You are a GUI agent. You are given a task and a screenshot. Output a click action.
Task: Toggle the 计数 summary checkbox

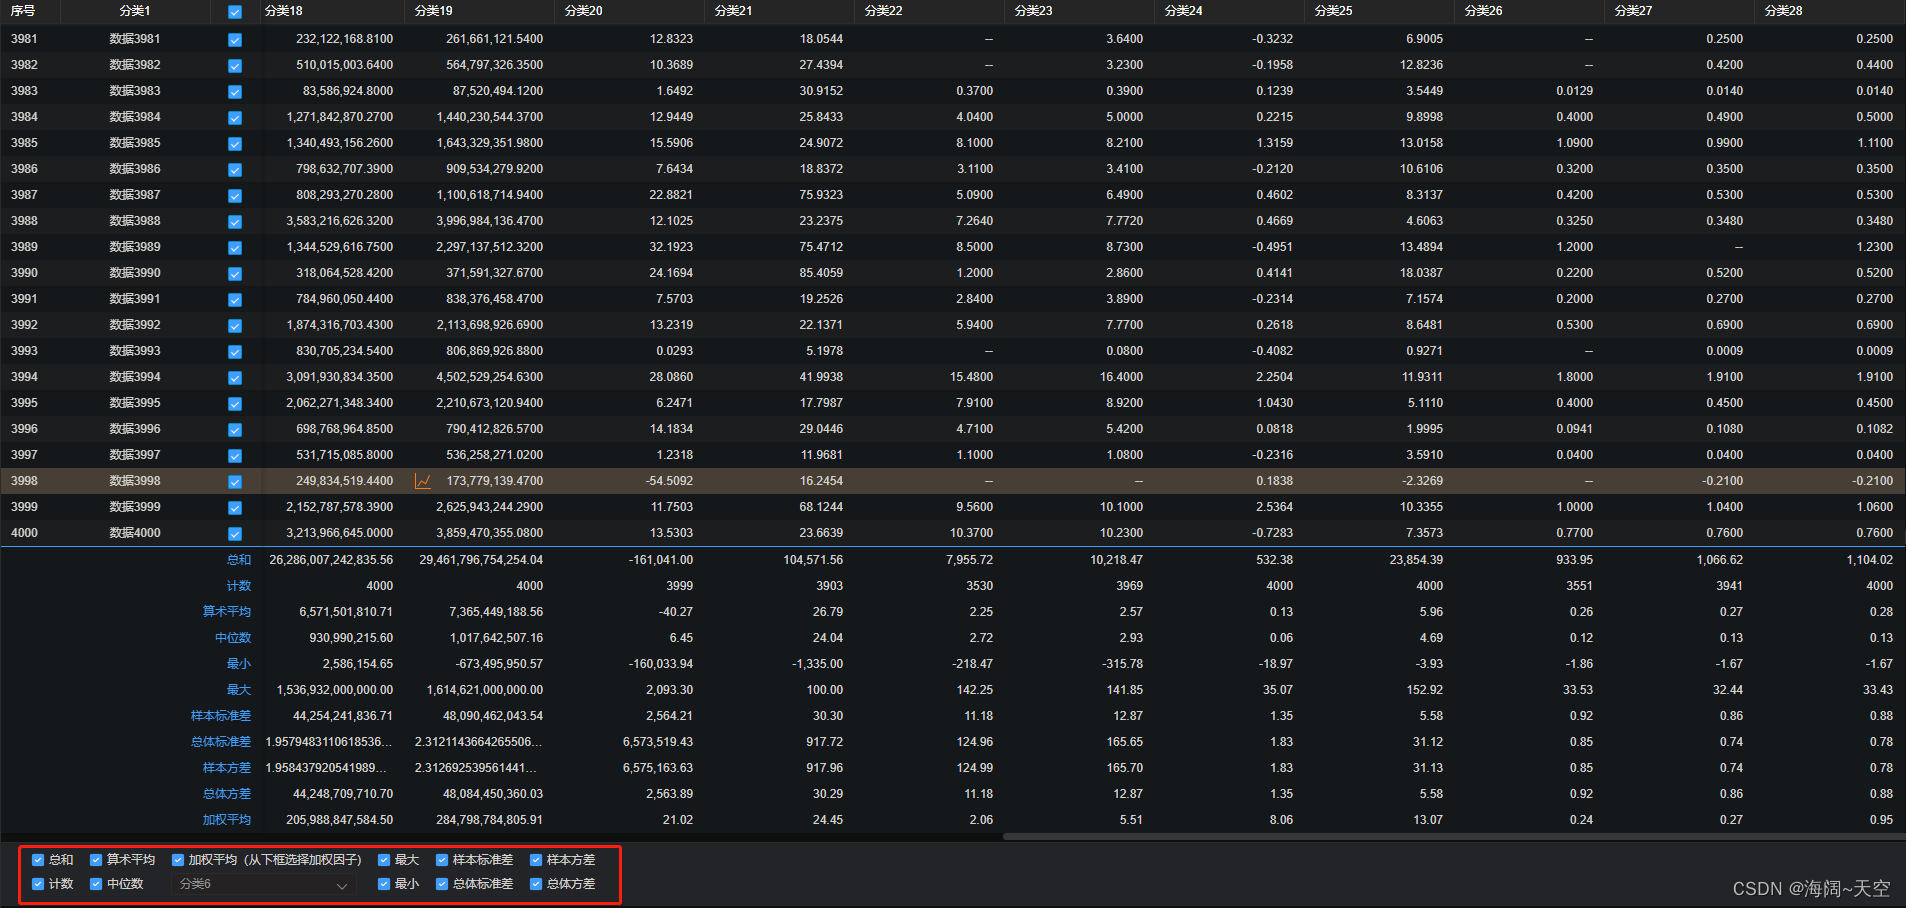[x=38, y=884]
